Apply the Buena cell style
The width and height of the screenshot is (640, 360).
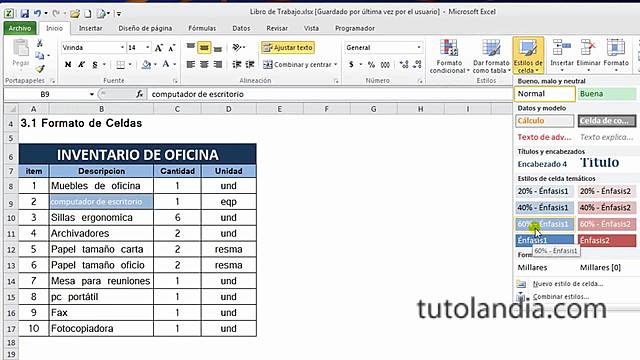pyautogui.click(x=607, y=94)
